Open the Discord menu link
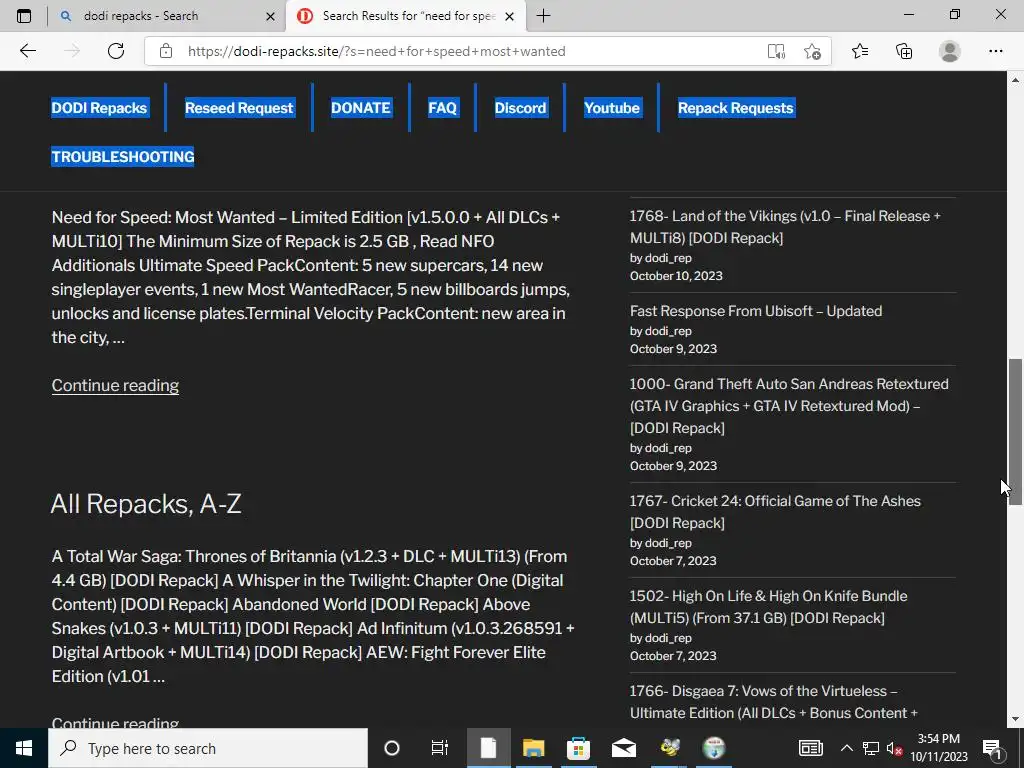The height and width of the screenshot is (768, 1024). click(520, 108)
